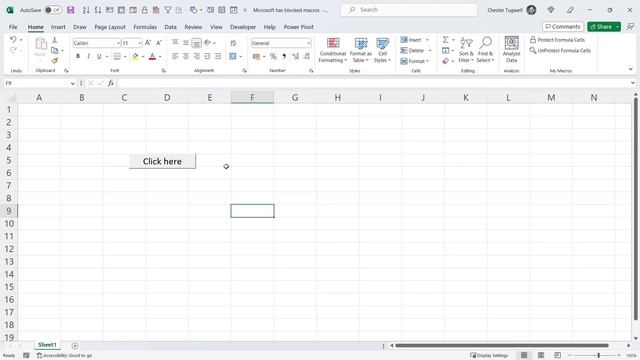640x360 pixels.
Task: Click the AutoSum sigma icon
Action: [446, 40]
